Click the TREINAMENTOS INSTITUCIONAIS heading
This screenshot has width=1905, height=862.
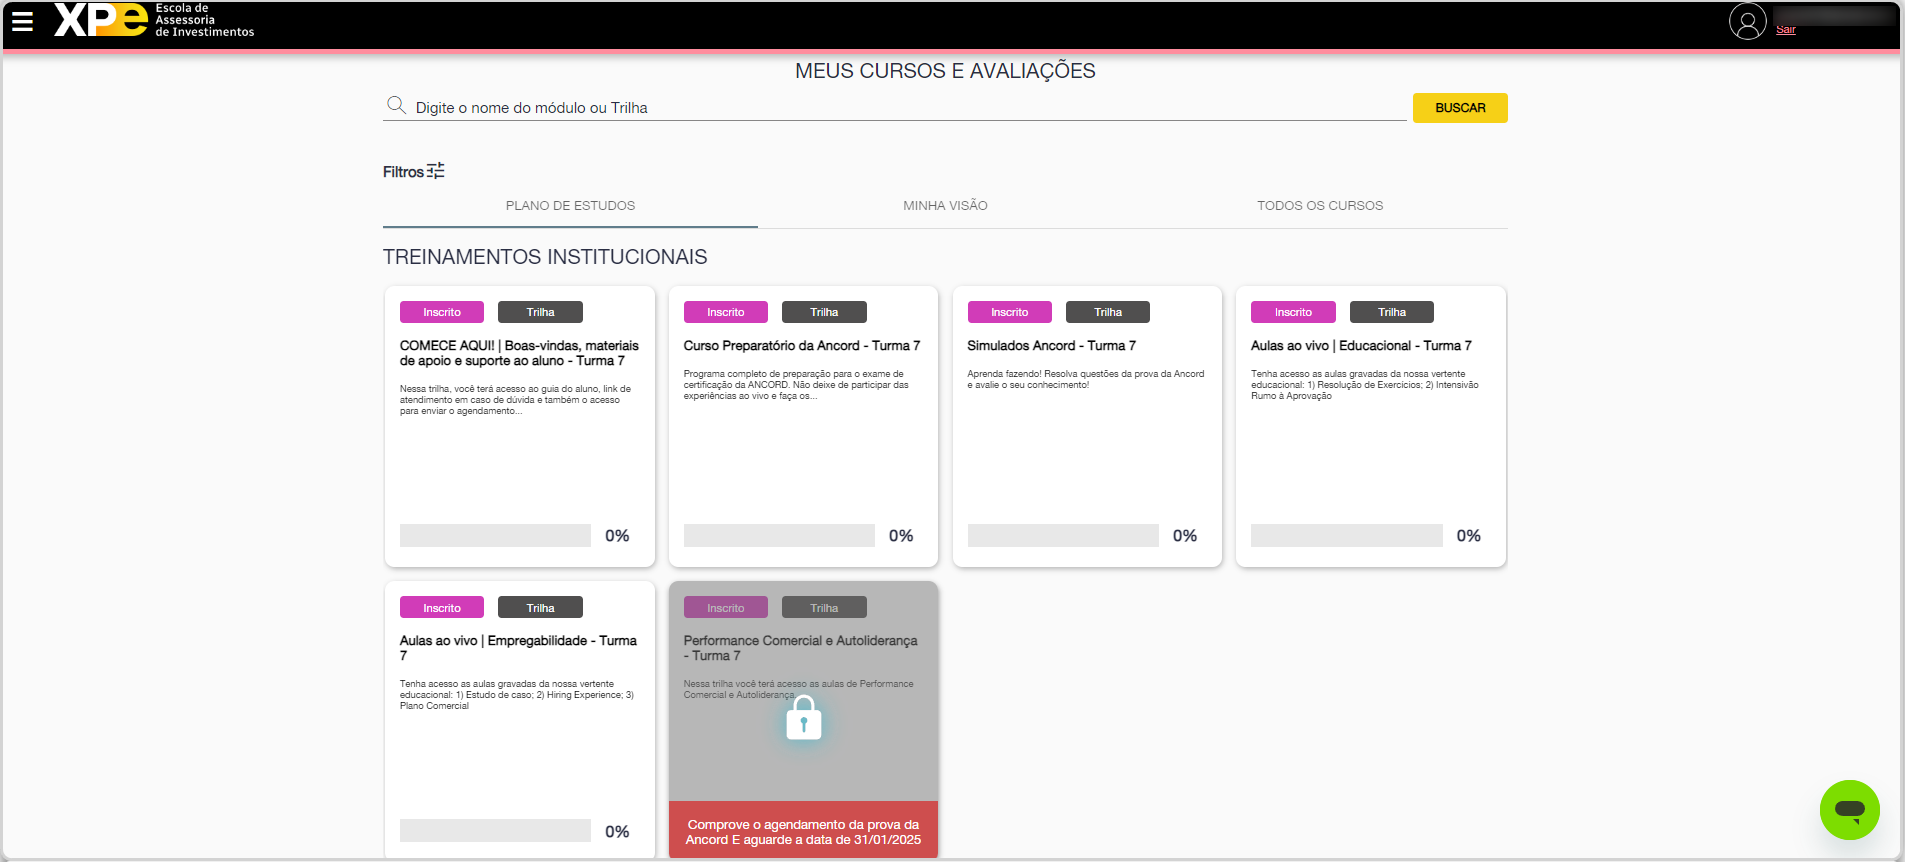(545, 257)
